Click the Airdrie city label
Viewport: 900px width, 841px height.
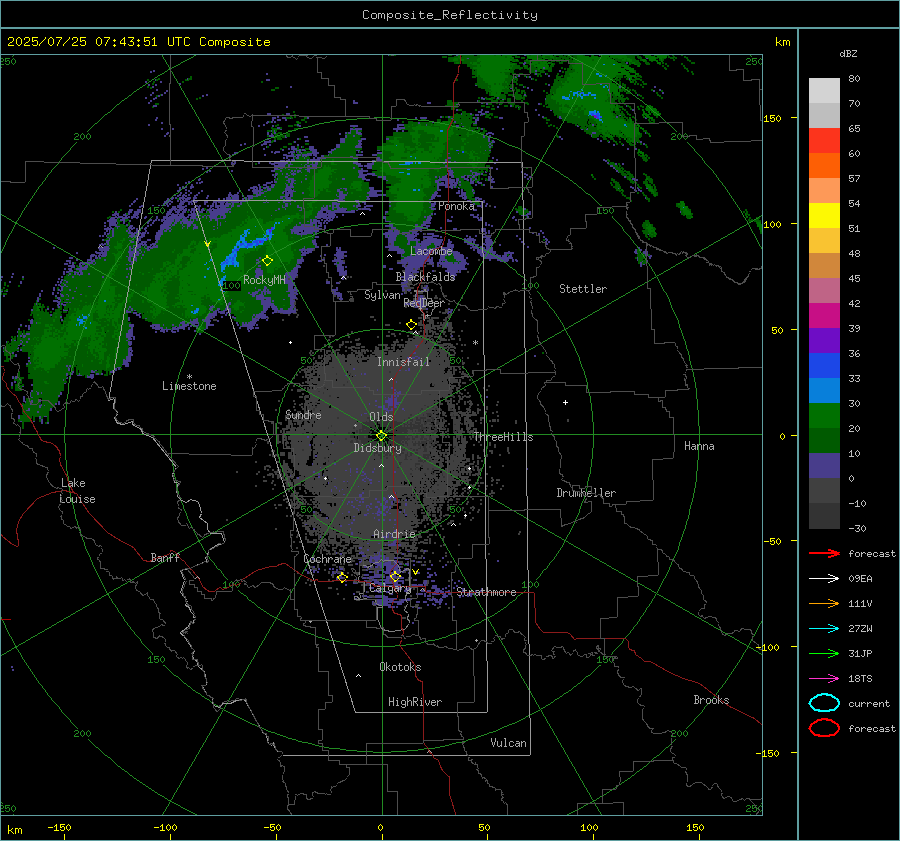394,534
